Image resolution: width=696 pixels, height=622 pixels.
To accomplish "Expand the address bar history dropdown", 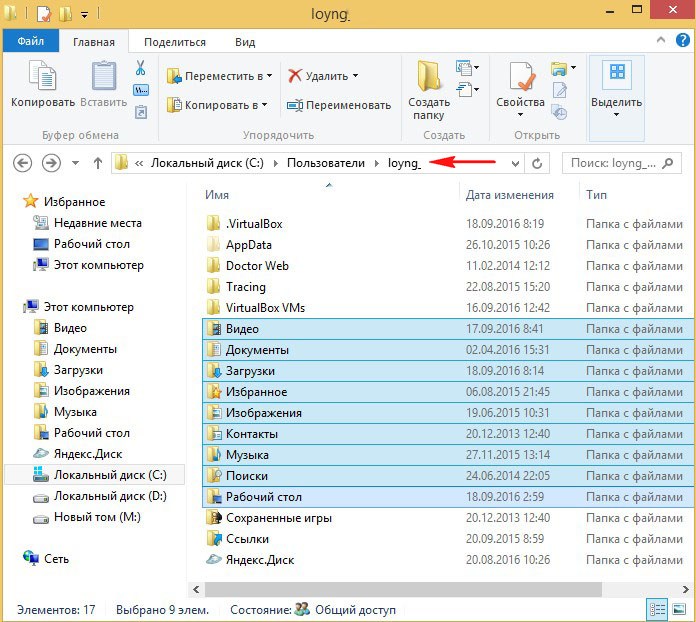I will 515,163.
